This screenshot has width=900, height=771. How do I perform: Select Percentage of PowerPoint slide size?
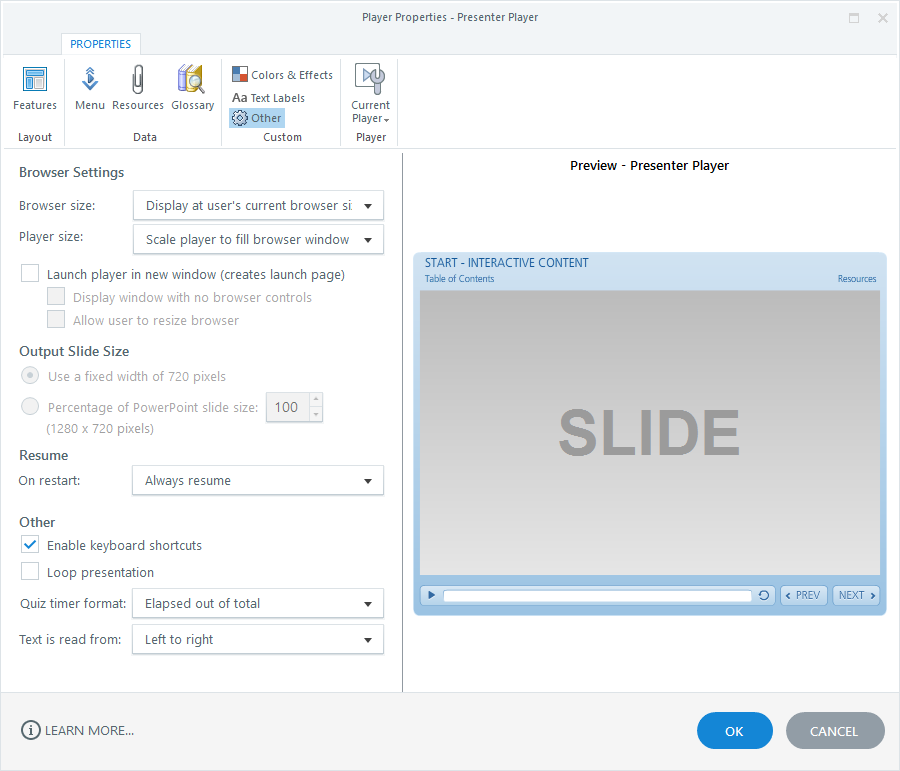coord(30,406)
